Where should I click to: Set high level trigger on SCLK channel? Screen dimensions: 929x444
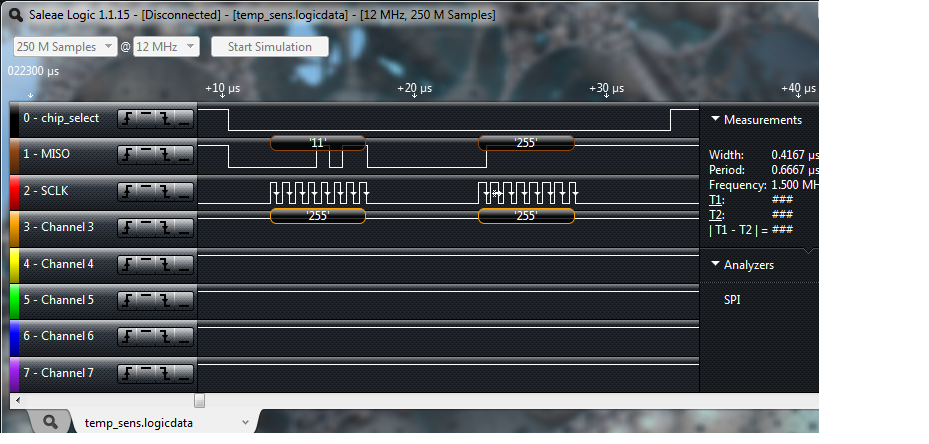[146, 191]
